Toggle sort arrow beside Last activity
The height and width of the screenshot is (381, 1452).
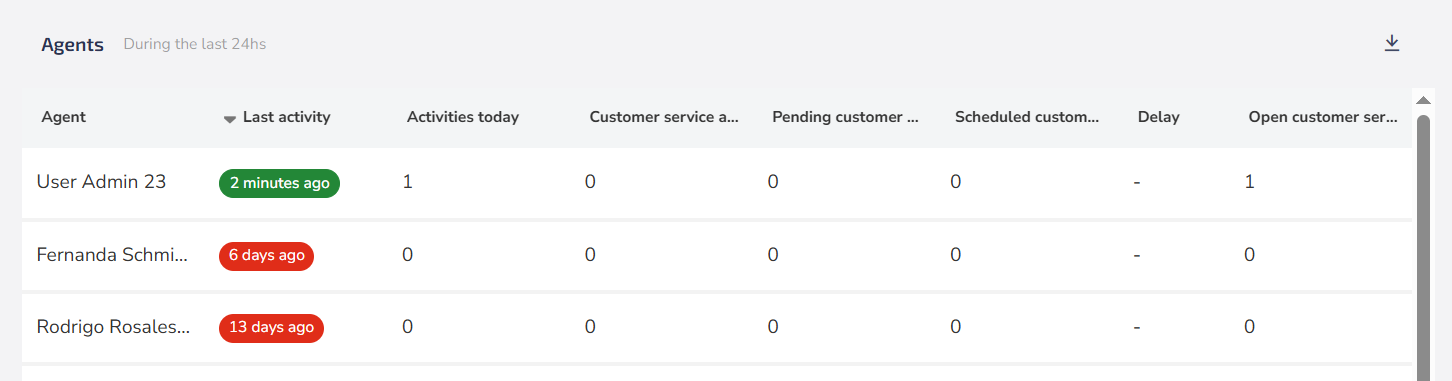(230, 119)
